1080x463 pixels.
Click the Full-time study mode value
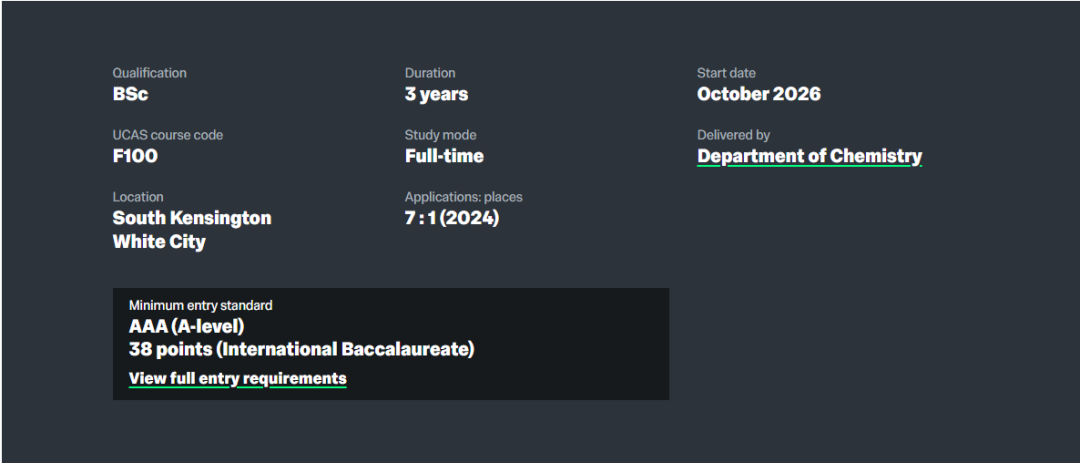pyautogui.click(x=444, y=156)
